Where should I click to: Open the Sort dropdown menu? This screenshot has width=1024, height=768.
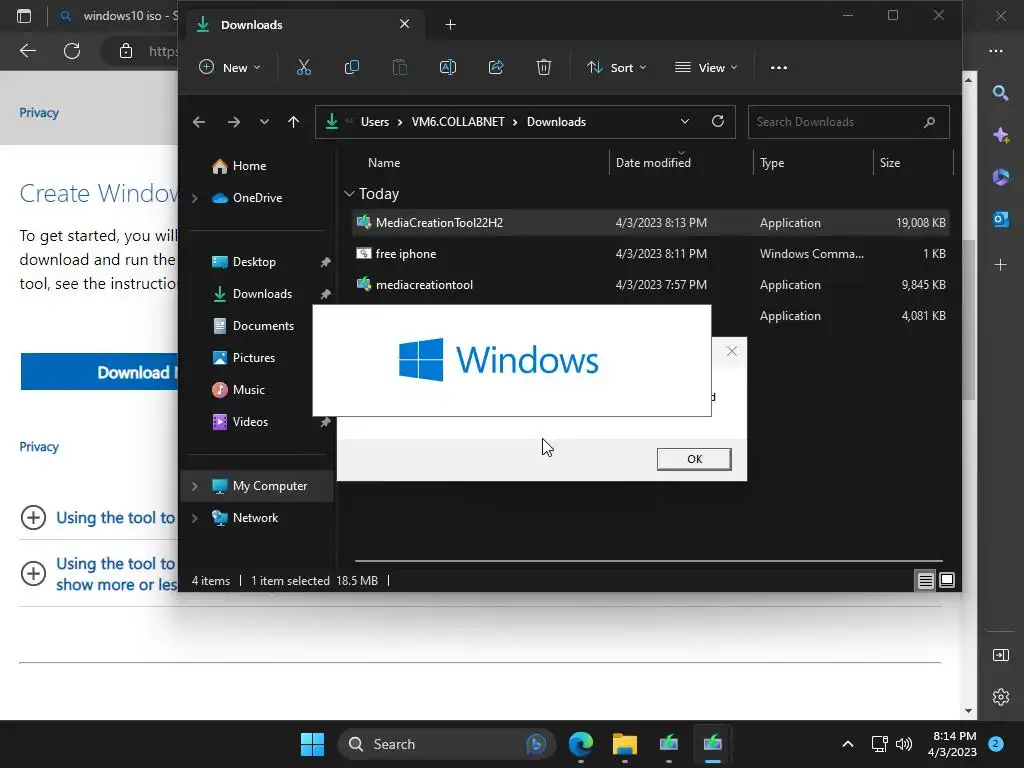coord(616,67)
